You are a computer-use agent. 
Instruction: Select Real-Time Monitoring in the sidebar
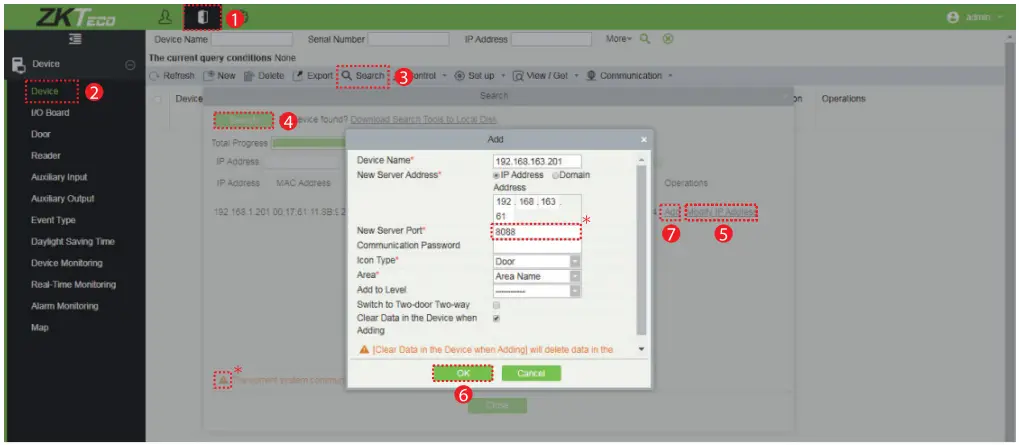pos(73,285)
